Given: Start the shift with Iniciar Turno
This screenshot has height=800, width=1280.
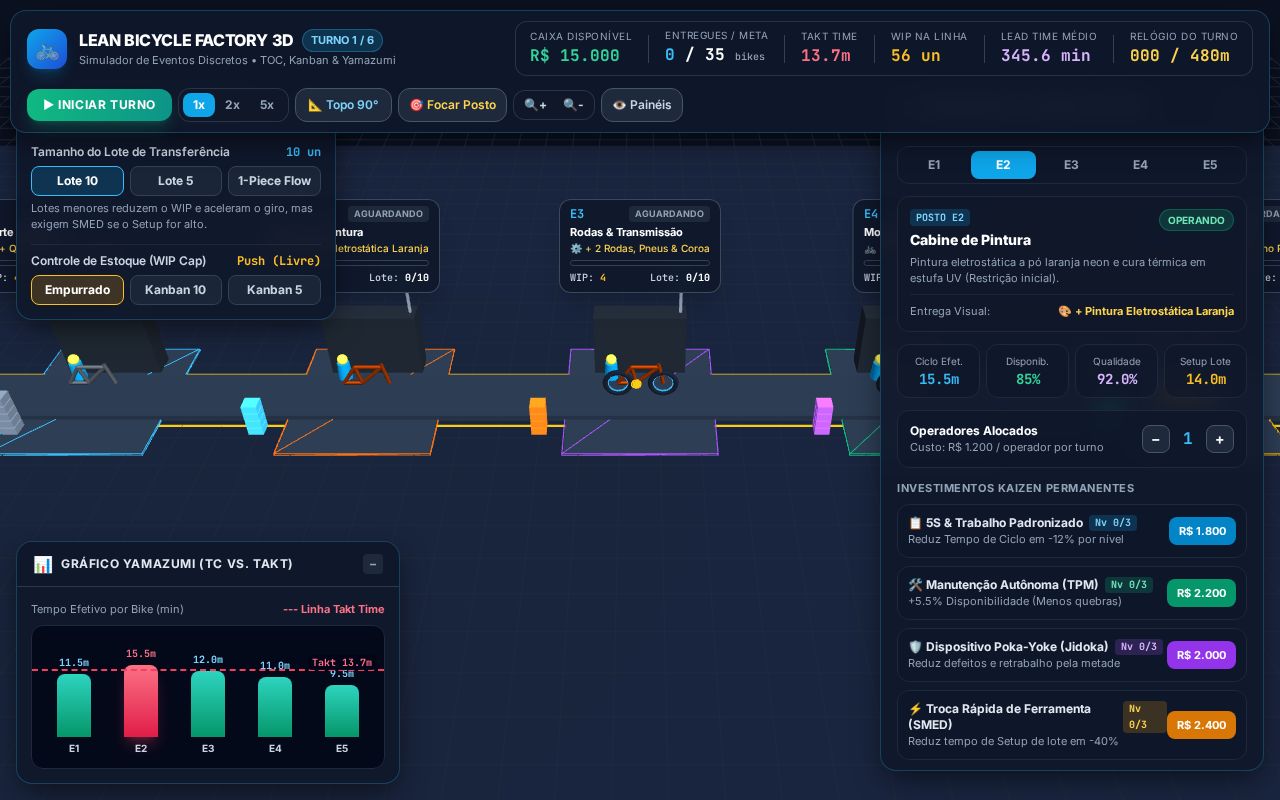Looking at the screenshot, I should point(99,105).
